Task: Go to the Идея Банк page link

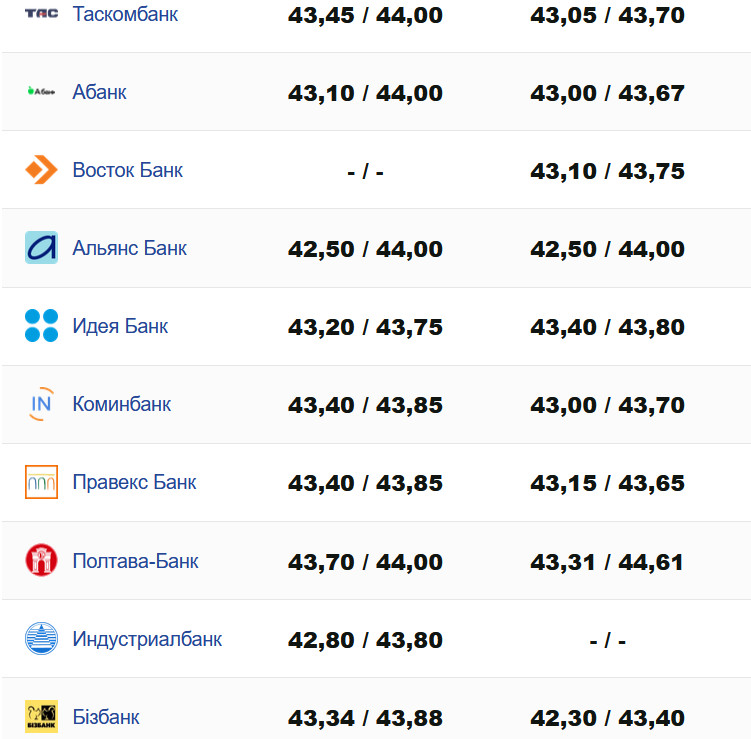Action: [120, 326]
